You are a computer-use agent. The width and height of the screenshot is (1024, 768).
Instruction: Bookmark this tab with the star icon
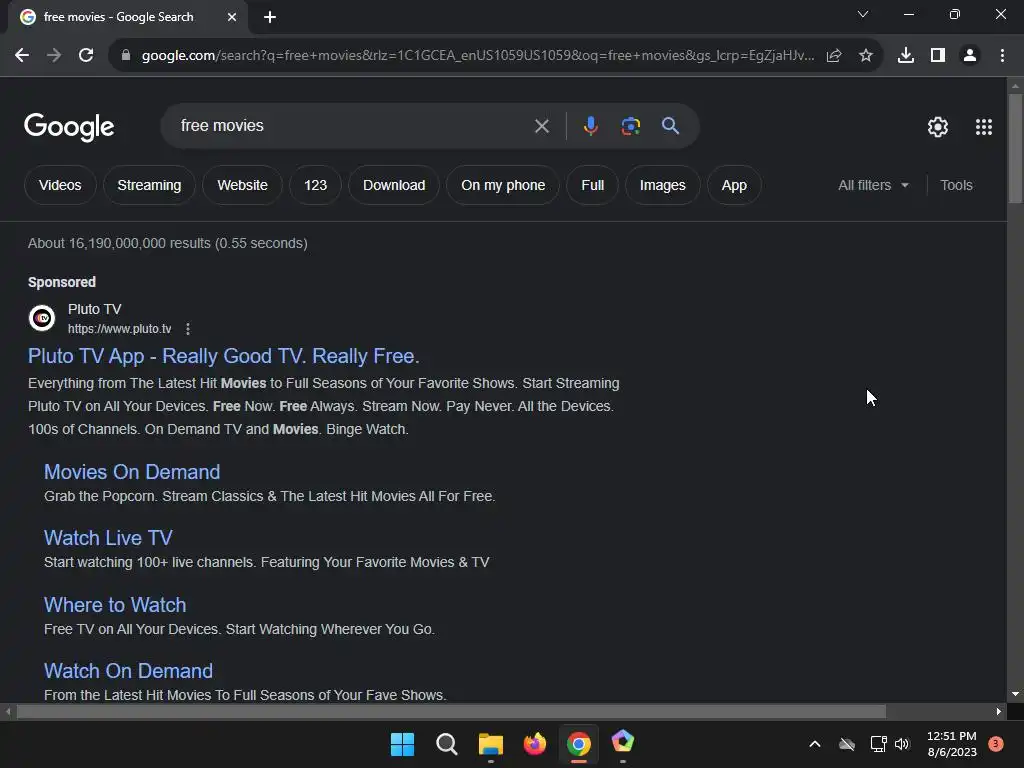(866, 56)
